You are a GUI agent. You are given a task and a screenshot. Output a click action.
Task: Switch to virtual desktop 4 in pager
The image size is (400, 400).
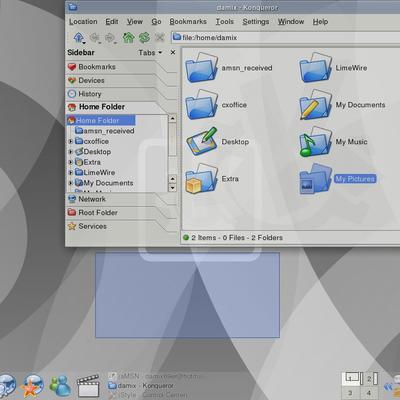click(x=370, y=393)
